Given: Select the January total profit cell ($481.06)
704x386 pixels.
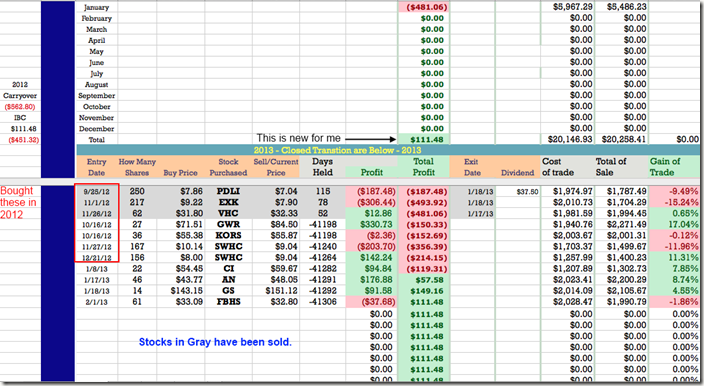Looking at the screenshot, I should (423, 7).
